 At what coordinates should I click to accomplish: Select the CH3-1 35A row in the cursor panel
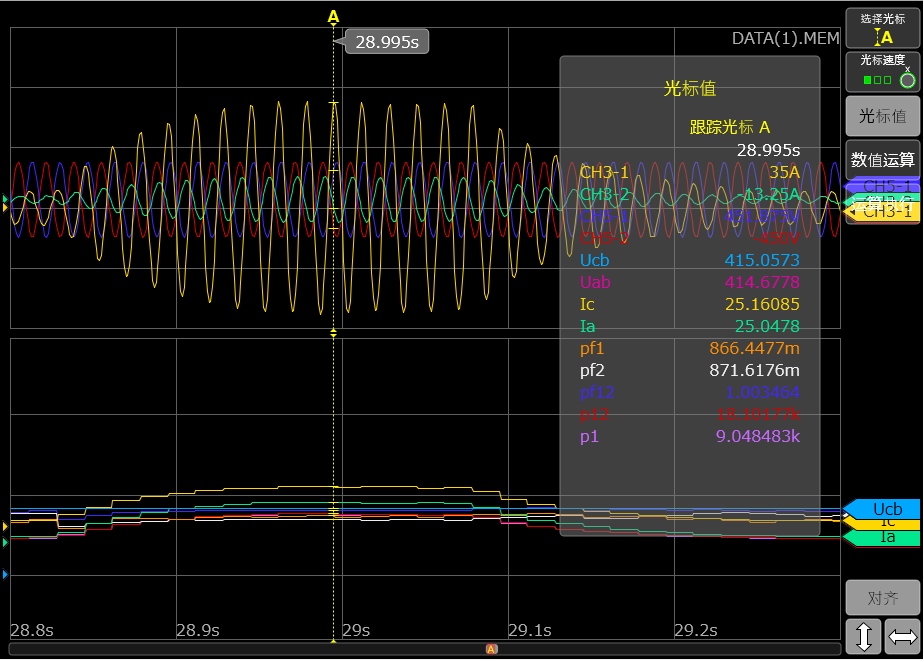tap(689, 172)
